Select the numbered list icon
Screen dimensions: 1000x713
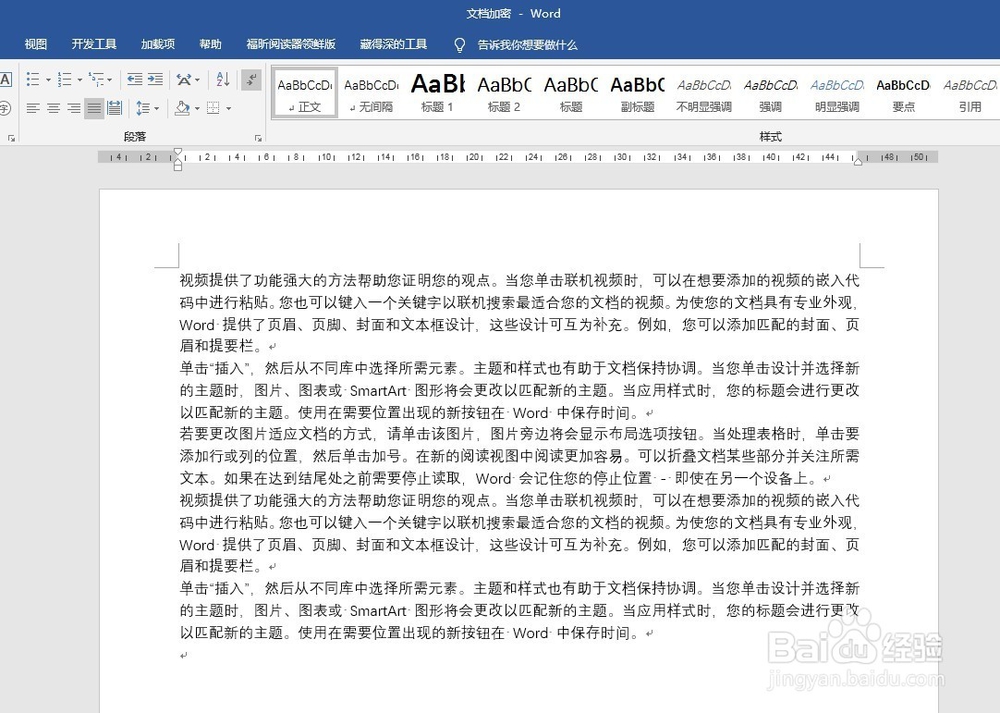(67, 79)
